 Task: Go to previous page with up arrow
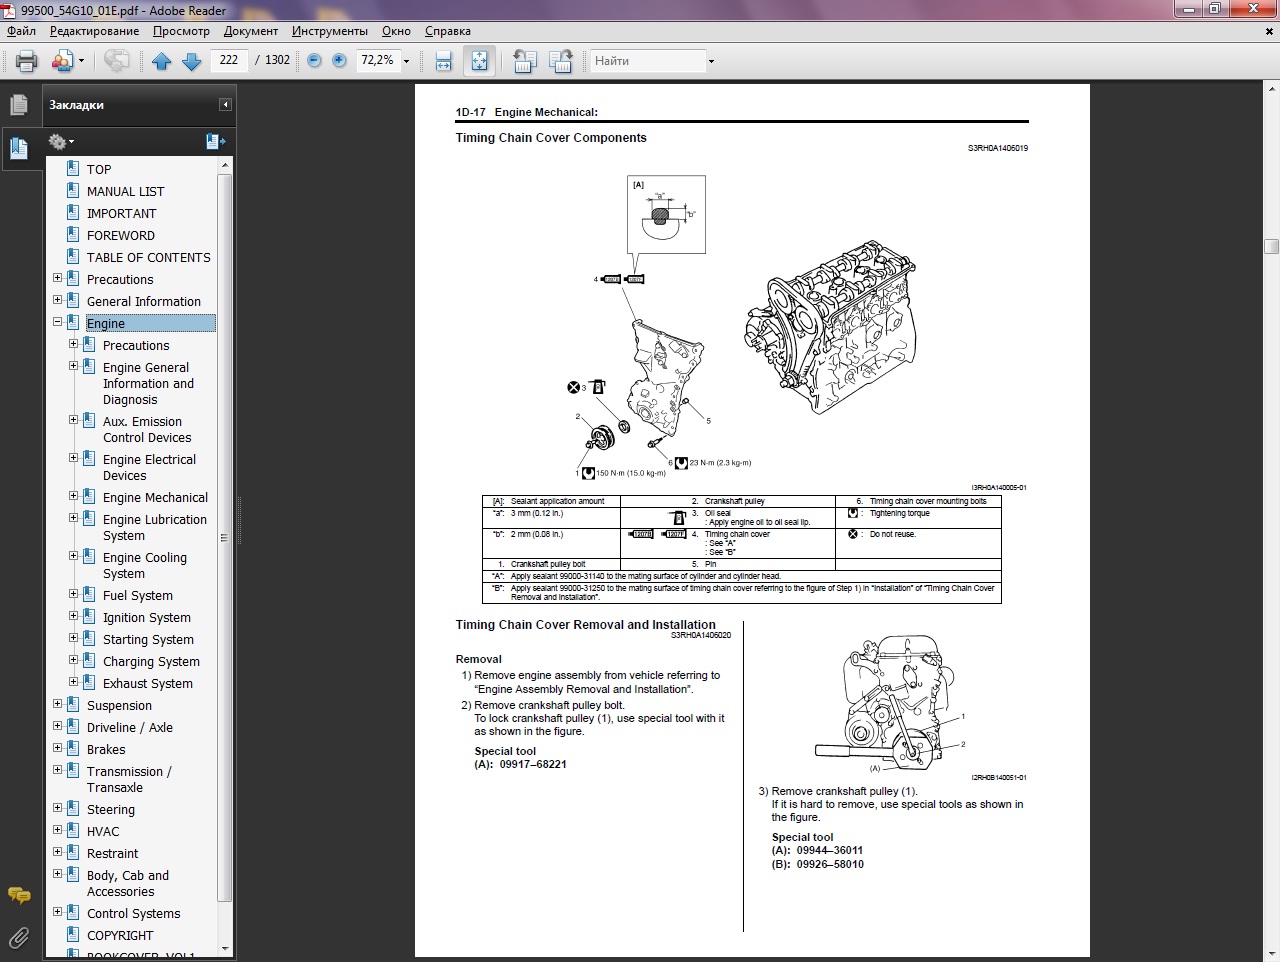pos(162,61)
